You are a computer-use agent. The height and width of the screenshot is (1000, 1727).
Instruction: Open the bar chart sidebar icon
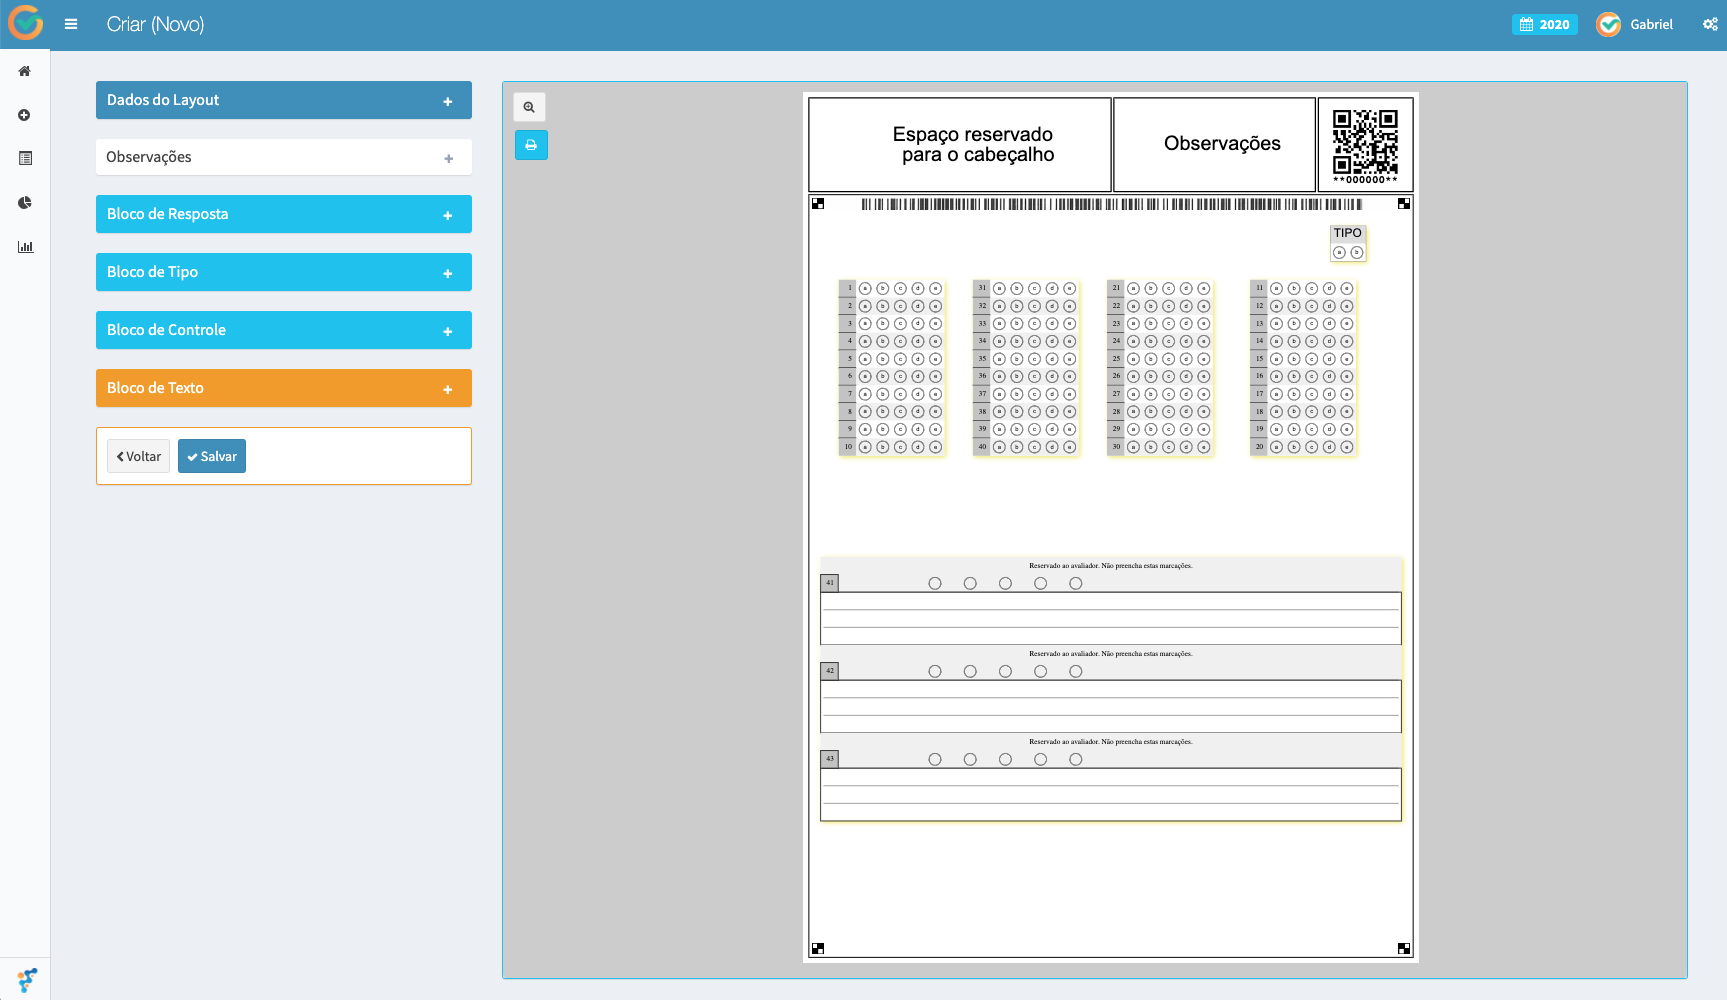[x=25, y=246]
